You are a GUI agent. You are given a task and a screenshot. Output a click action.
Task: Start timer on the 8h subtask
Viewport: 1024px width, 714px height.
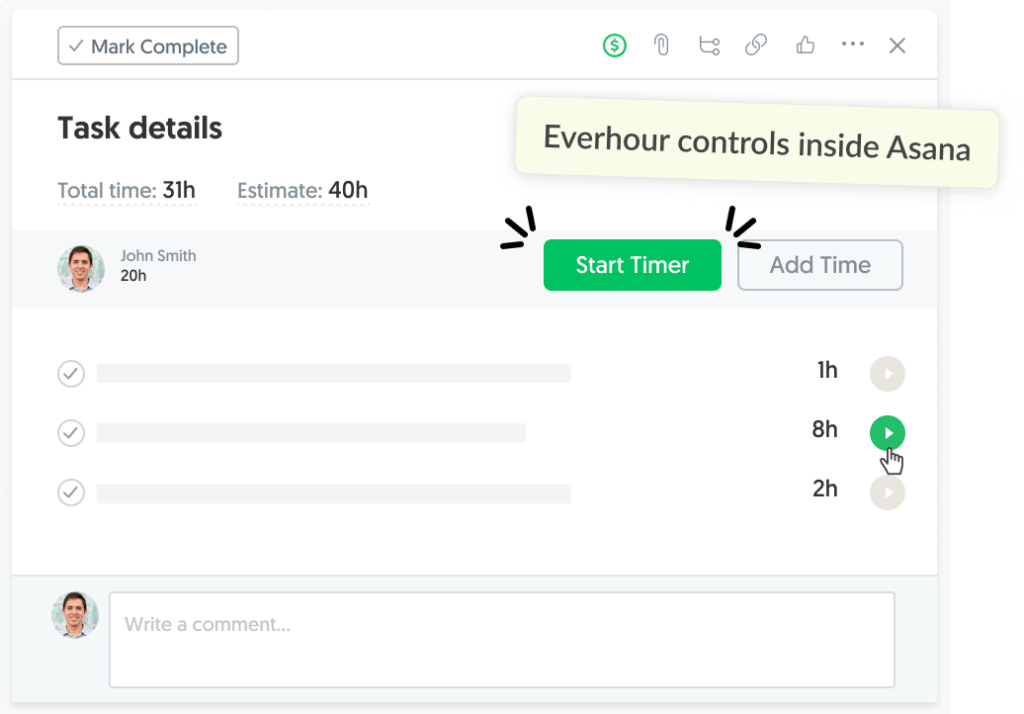(x=887, y=432)
